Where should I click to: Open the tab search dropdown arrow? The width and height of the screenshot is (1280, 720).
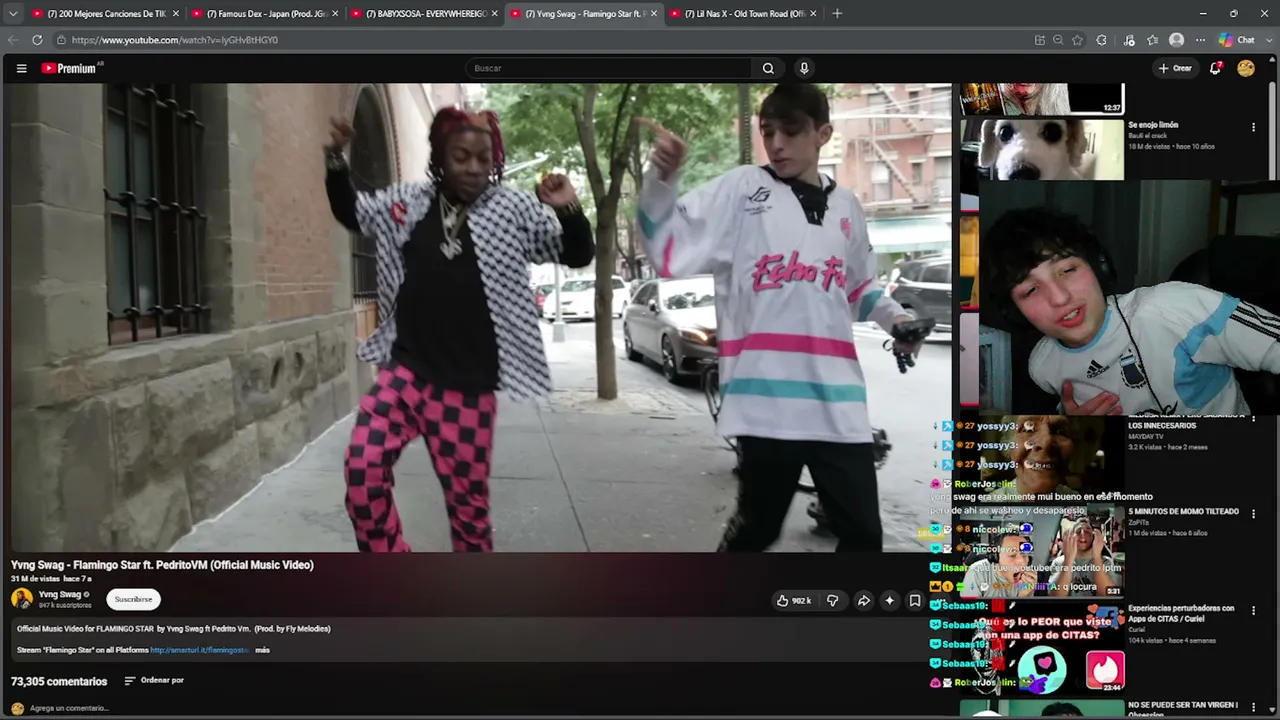(x=13, y=14)
